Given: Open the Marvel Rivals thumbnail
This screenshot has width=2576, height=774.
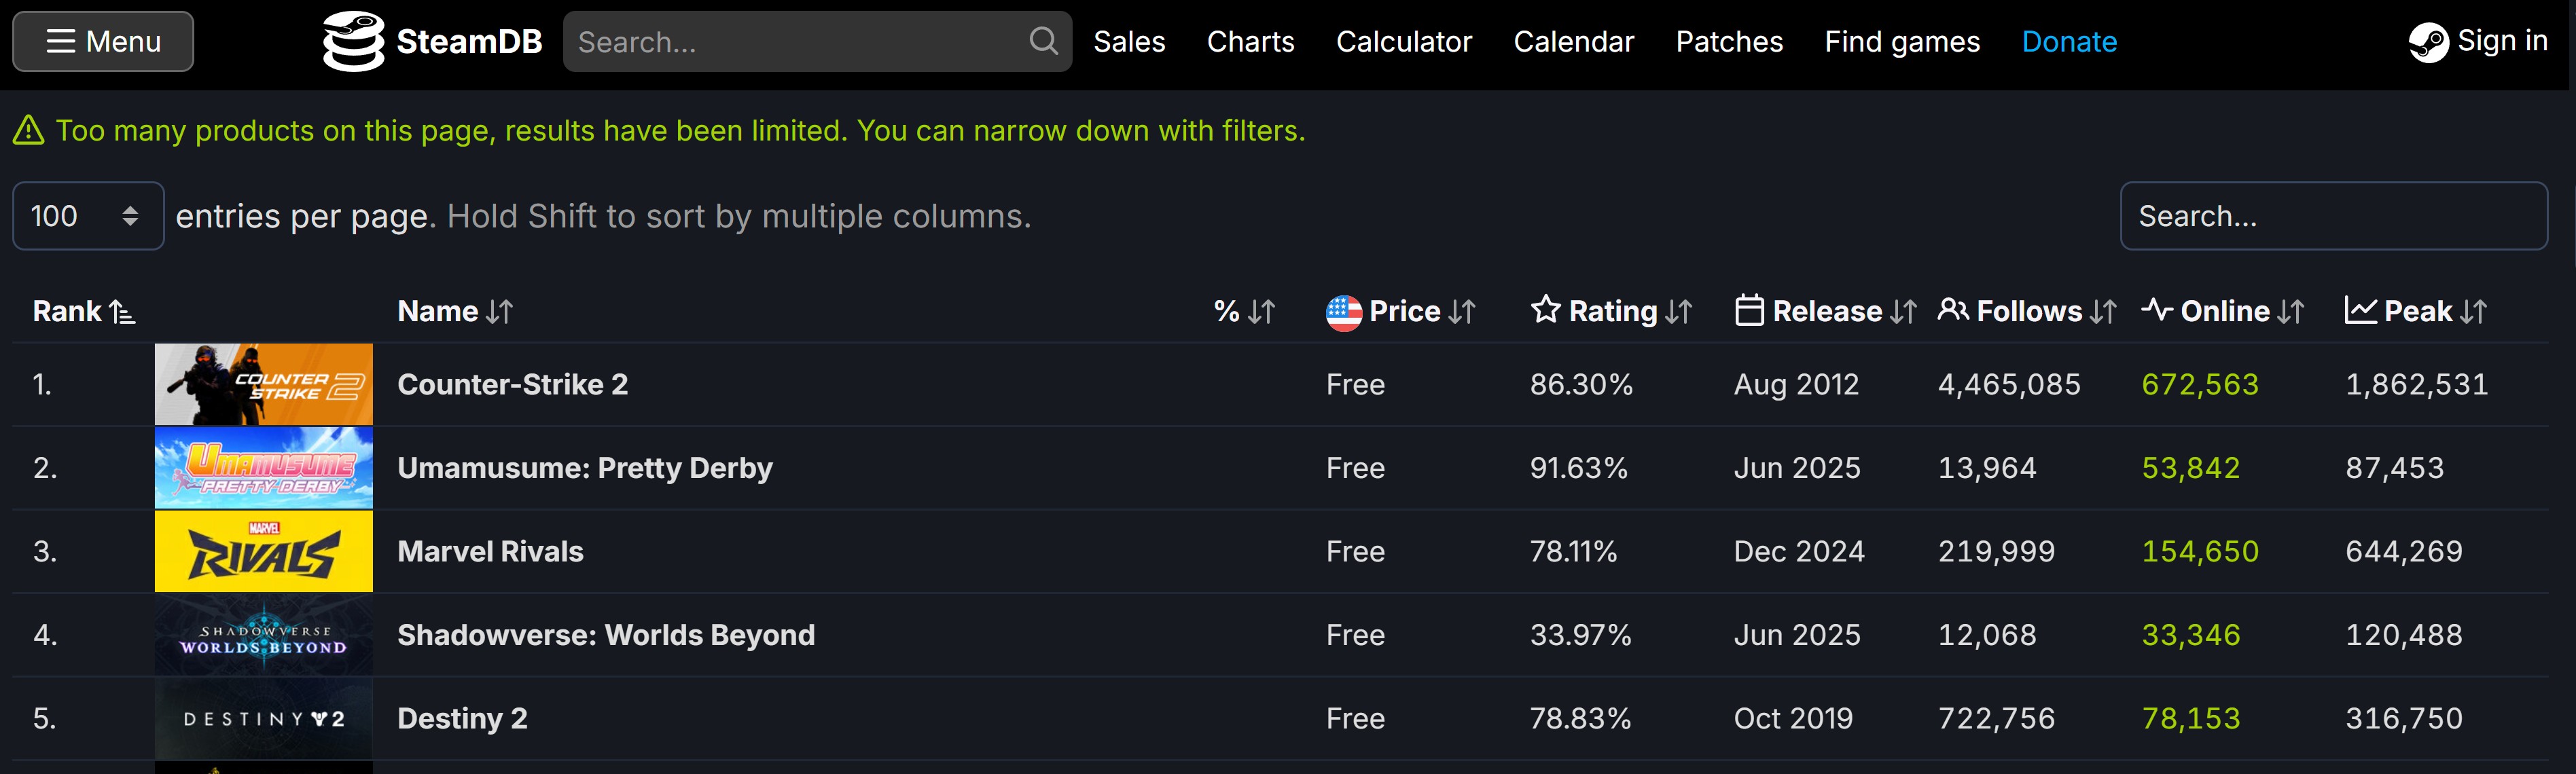Looking at the screenshot, I should (x=264, y=552).
